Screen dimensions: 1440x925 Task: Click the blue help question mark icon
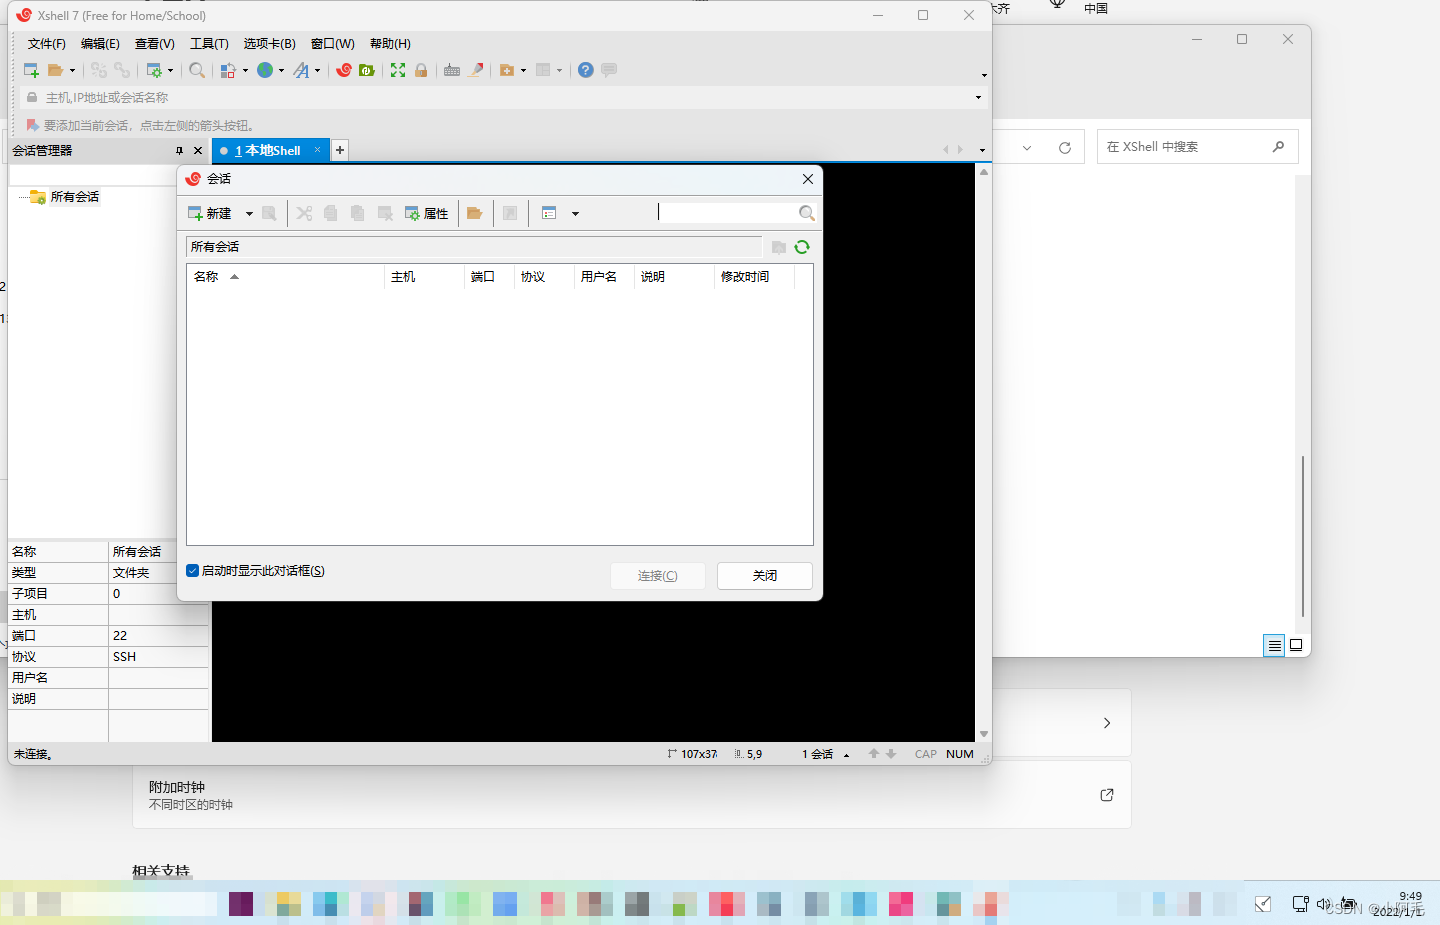point(586,70)
